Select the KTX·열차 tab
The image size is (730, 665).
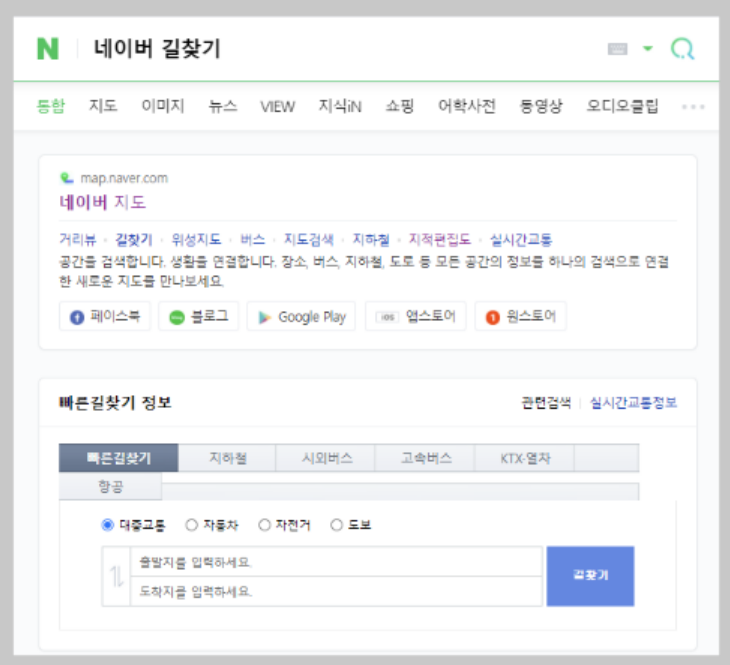pyautogui.click(x=525, y=458)
